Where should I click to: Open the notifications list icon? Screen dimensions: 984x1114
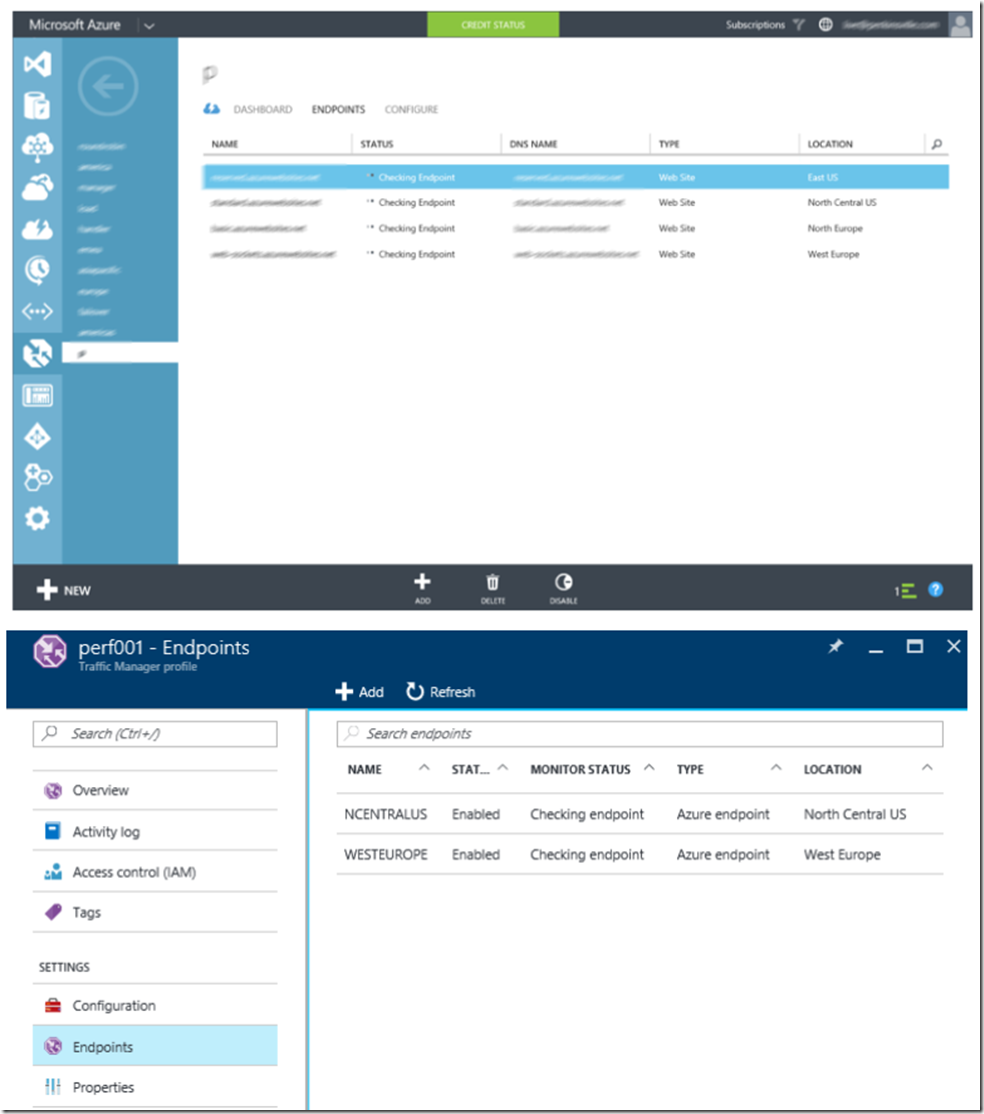pyautogui.click(x=906, y=590)
